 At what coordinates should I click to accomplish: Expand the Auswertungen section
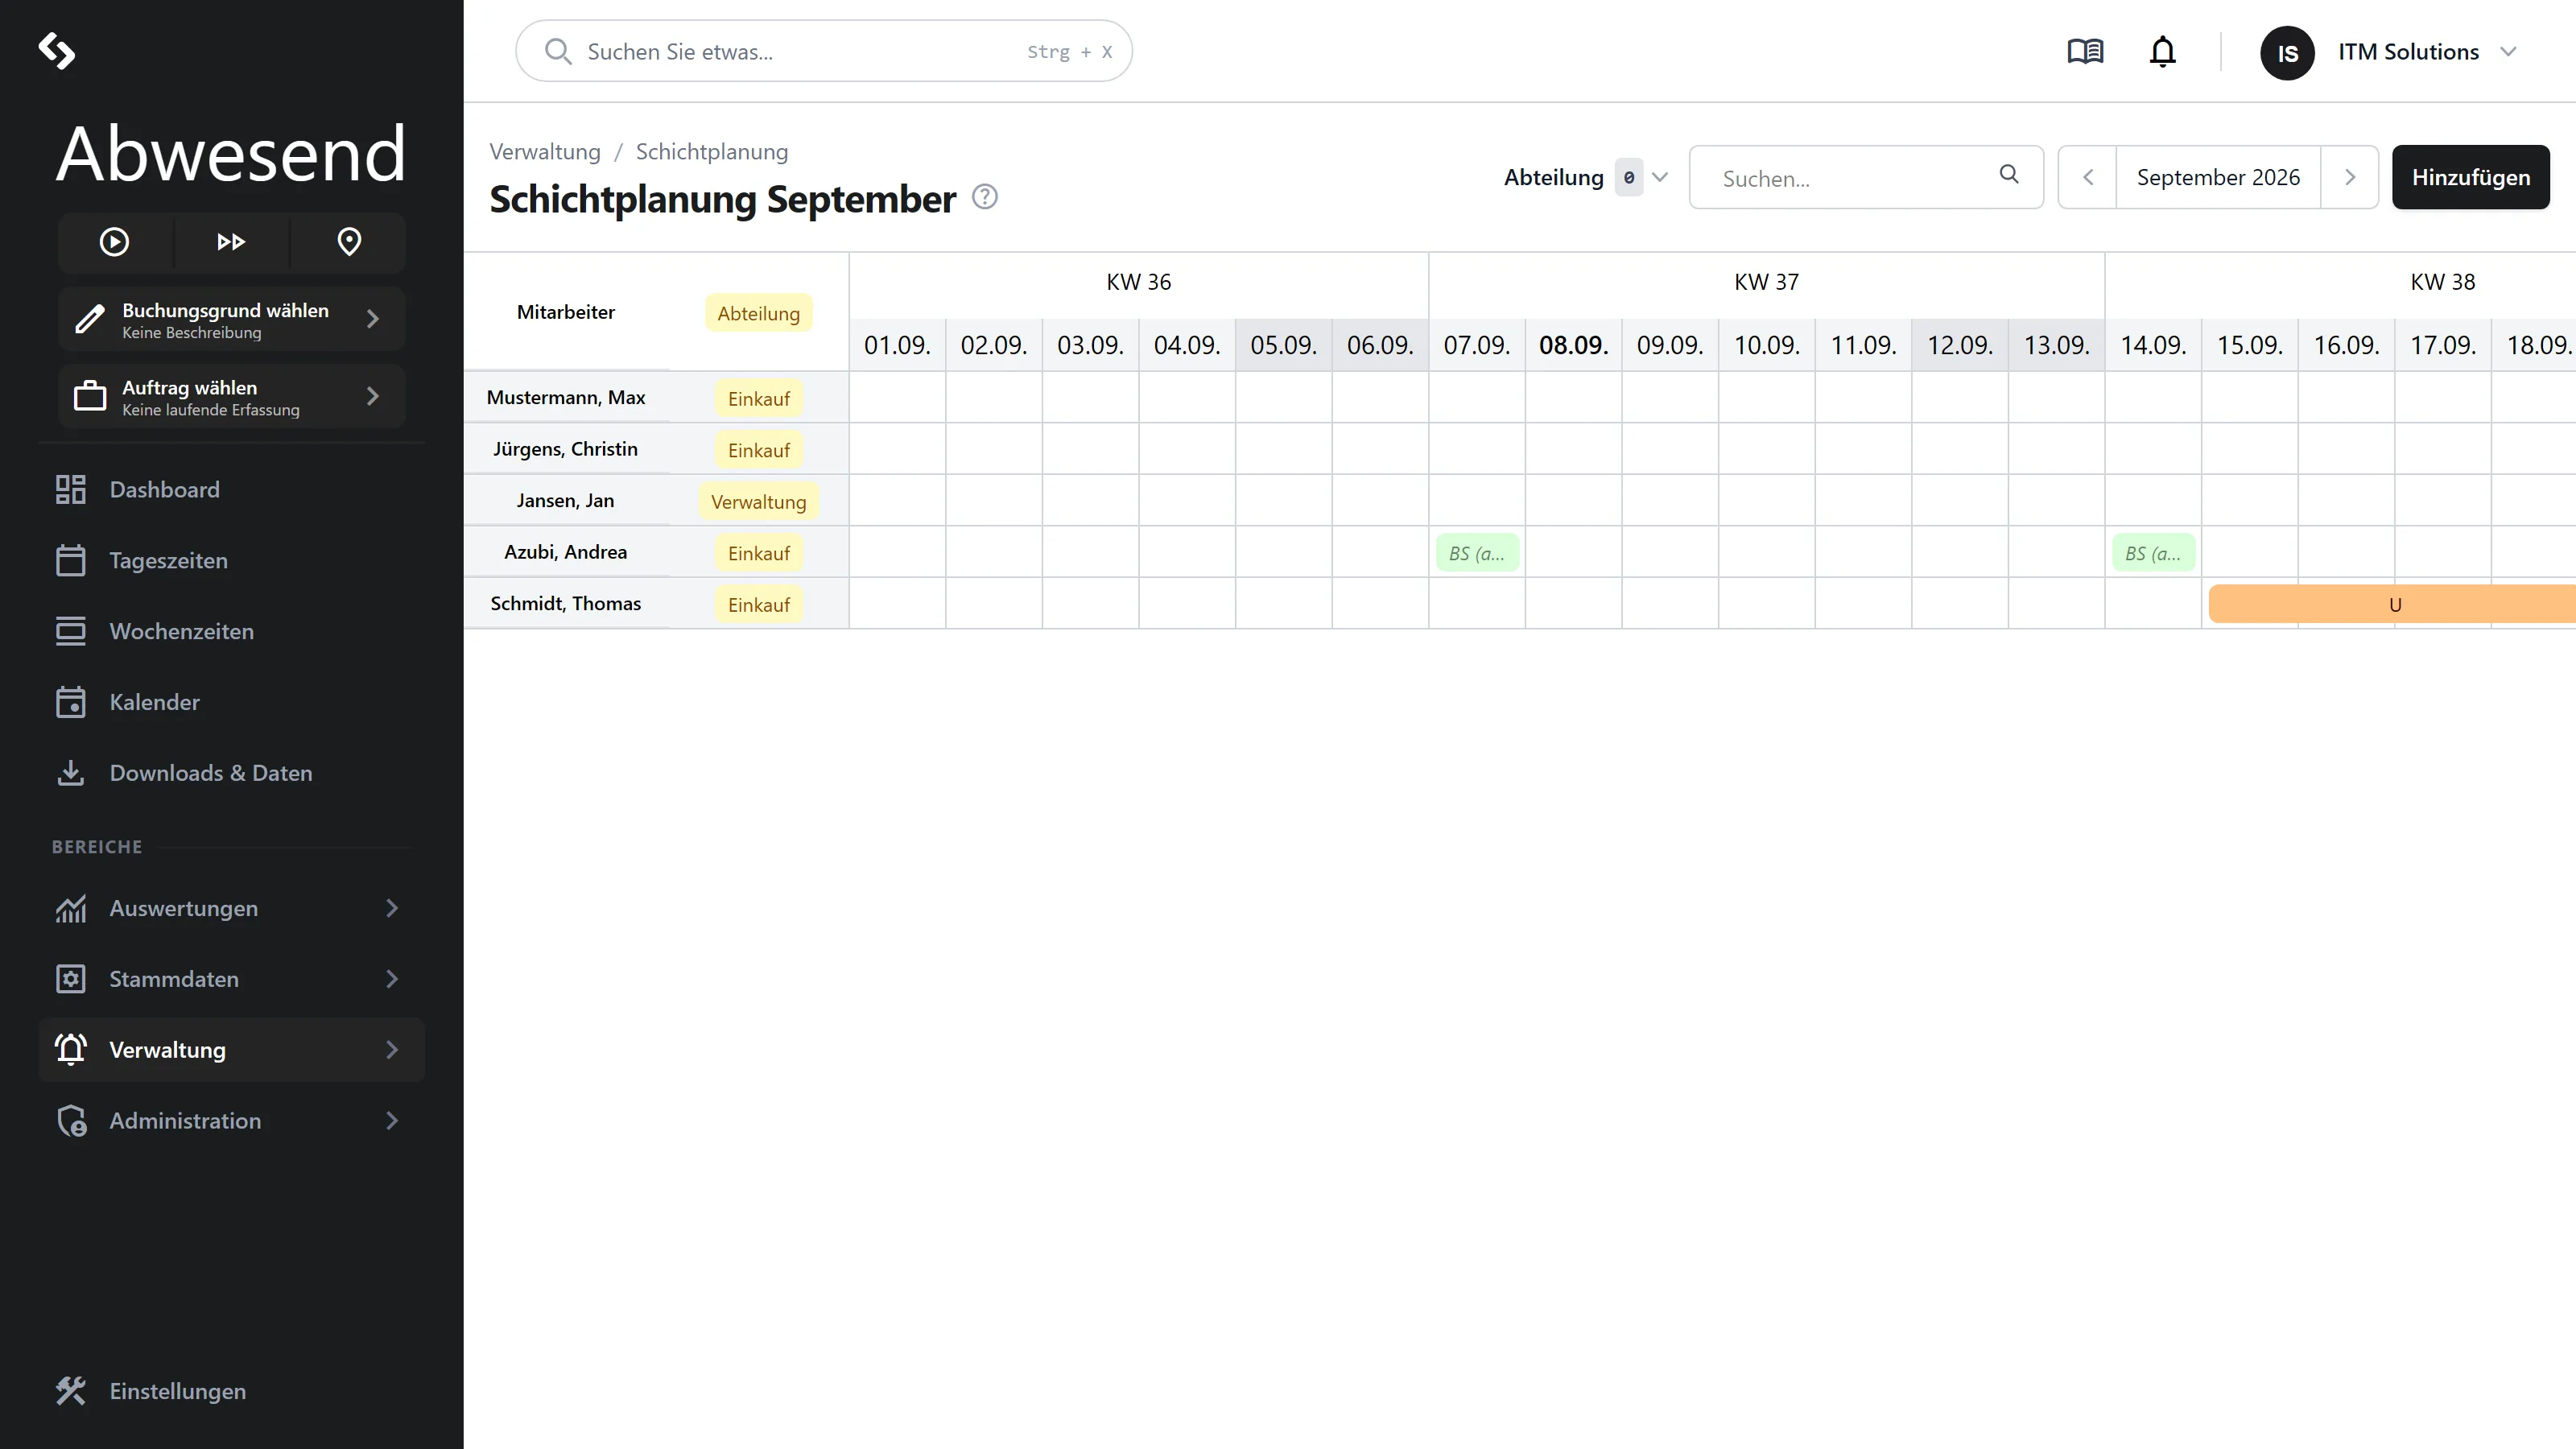point(231,909)
